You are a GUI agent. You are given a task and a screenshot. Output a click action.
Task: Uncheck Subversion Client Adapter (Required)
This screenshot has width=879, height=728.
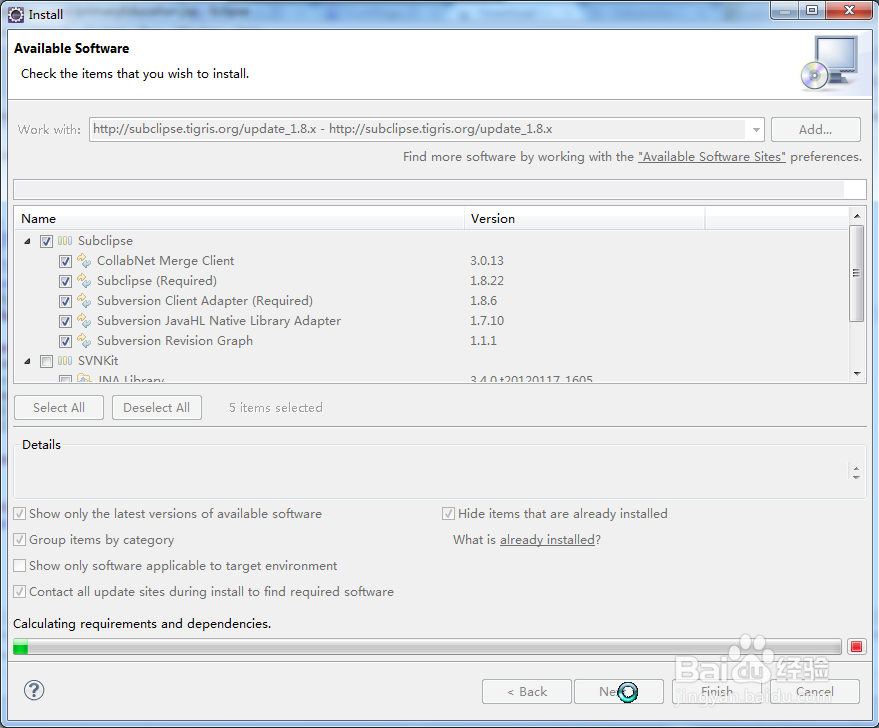(66, 302)
